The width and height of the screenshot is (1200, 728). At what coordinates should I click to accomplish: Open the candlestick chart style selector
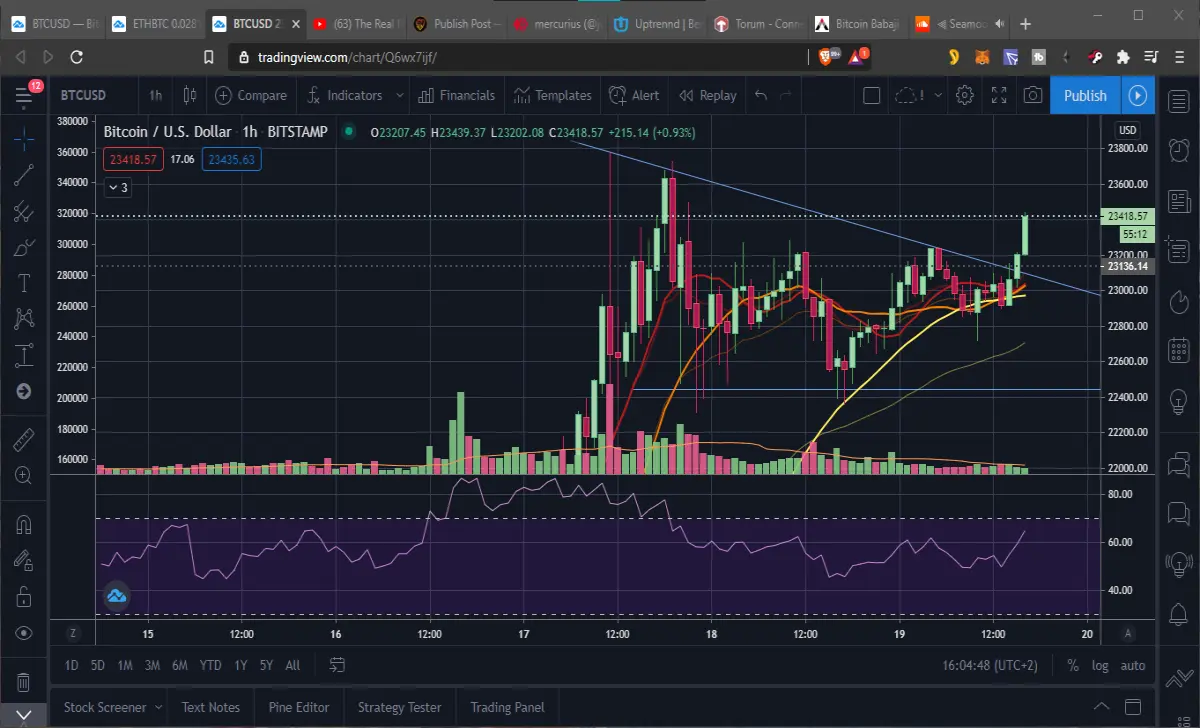point(190,96)
